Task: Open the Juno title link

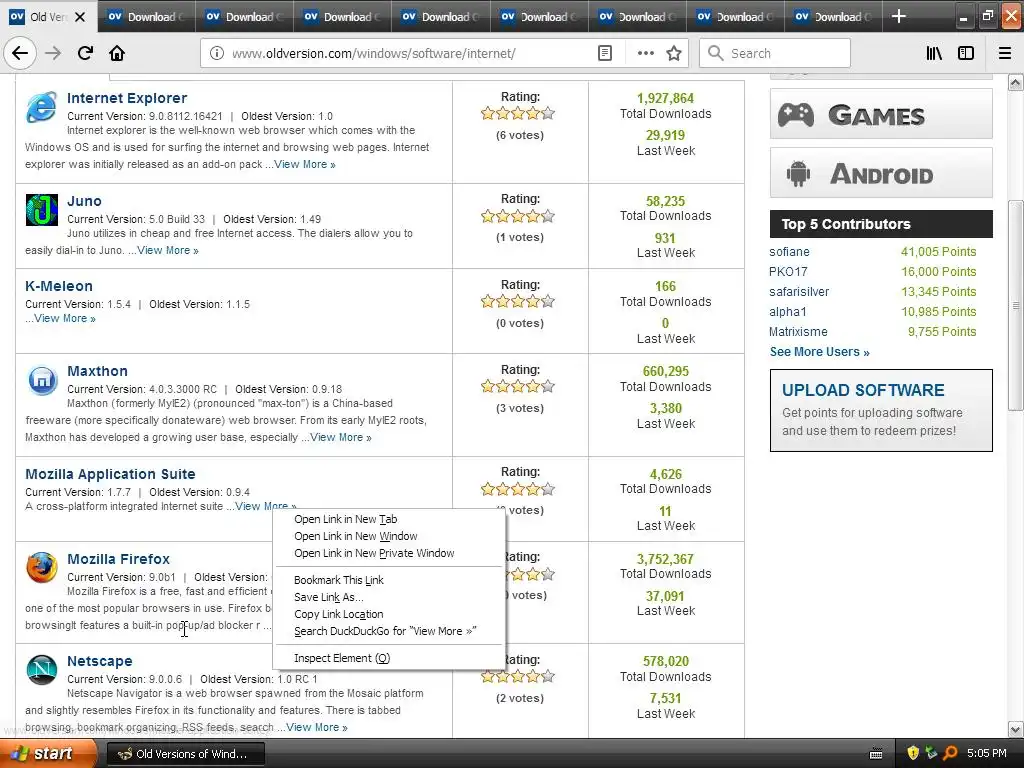Action: pos(84,201)
